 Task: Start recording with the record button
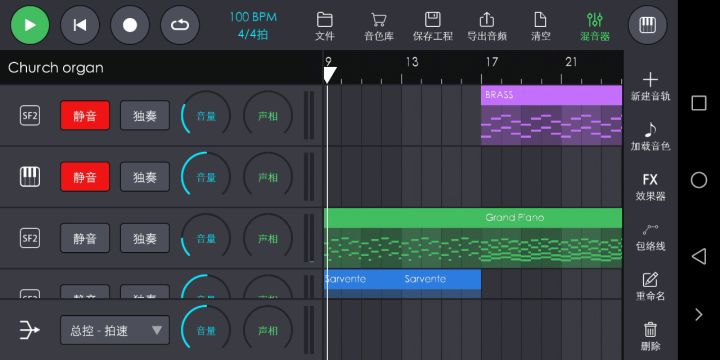(x=130, y=25)
